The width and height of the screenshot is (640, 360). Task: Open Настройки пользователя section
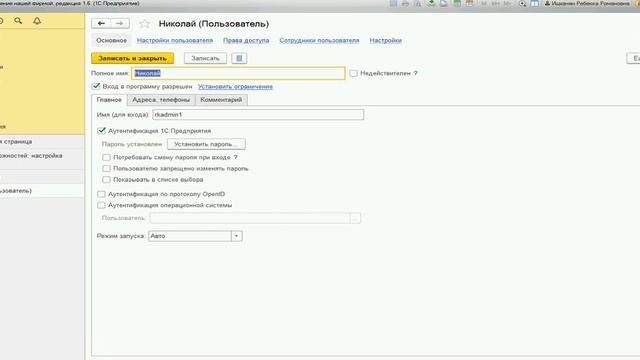[x=175, y=40]
